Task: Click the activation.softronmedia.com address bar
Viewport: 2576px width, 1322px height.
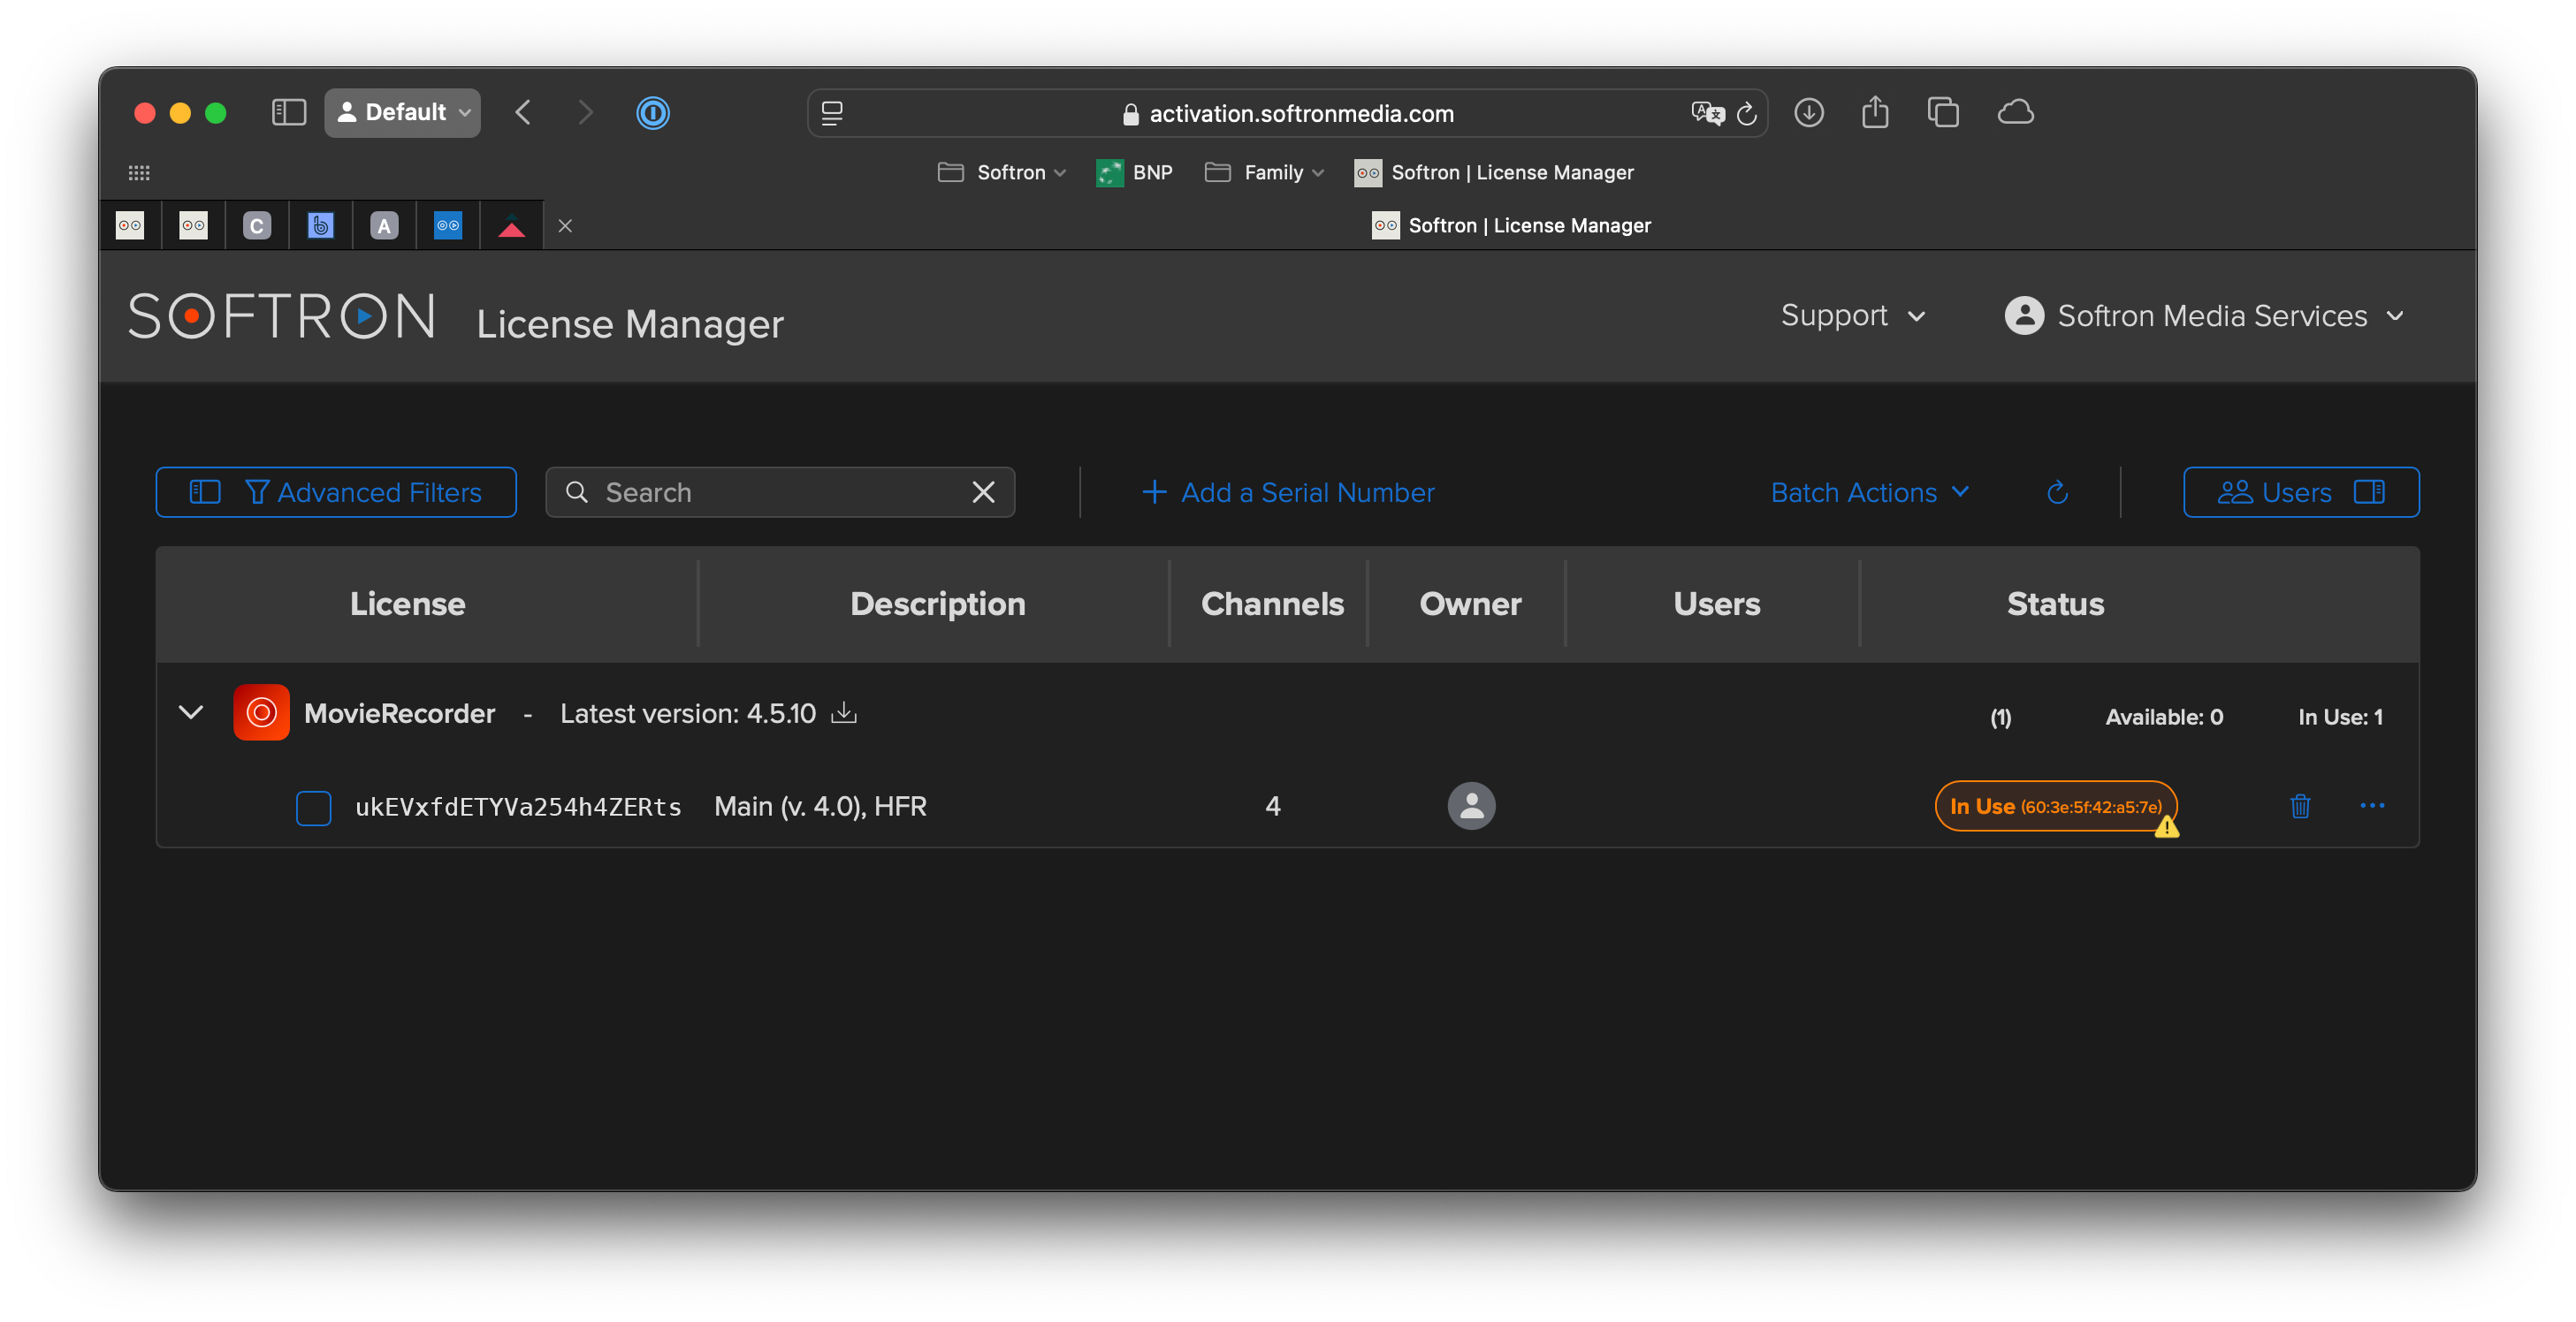Action: [x=1287, y=113]
